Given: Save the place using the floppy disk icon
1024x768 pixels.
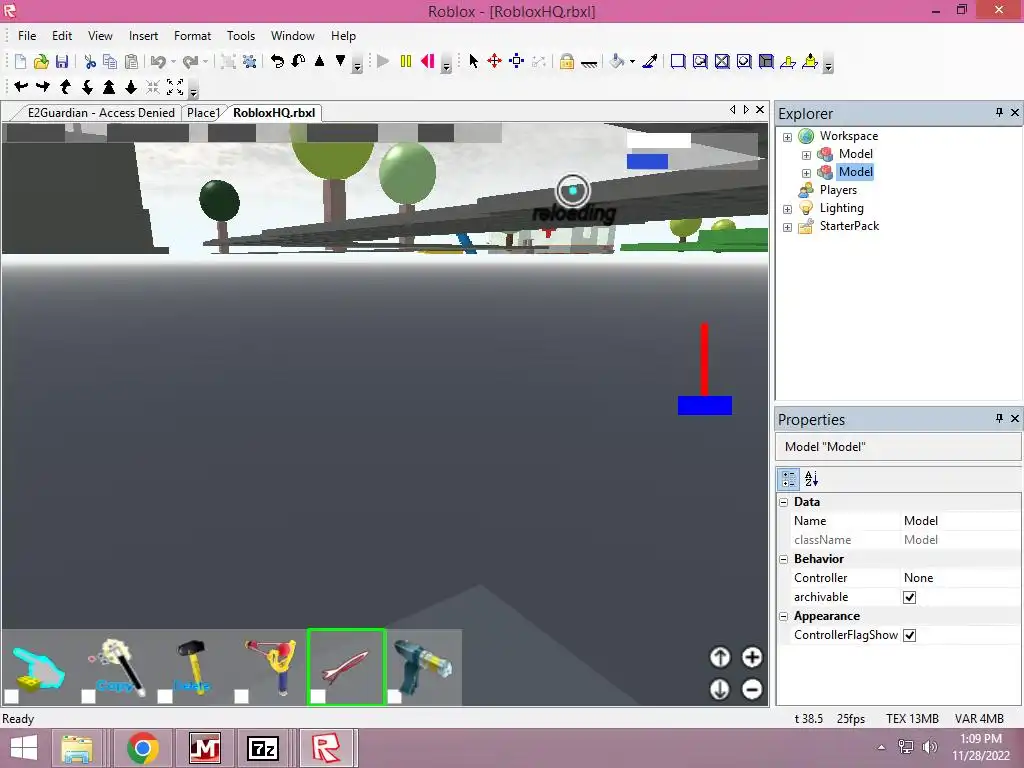Looking at the screenshot, I should pyautogui.click(x=62, y=61).
